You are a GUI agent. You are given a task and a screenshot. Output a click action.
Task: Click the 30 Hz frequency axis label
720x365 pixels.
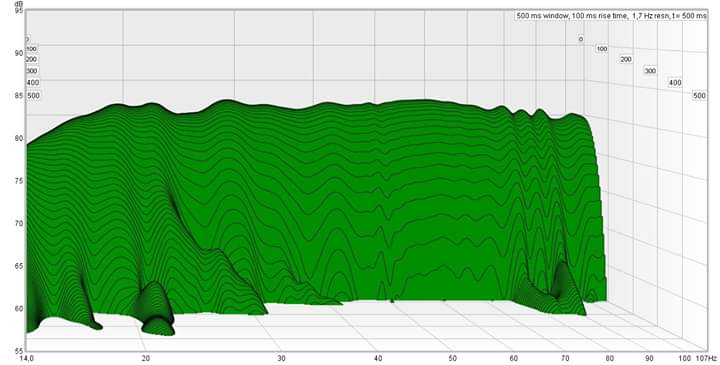click(x=281, y=358)
